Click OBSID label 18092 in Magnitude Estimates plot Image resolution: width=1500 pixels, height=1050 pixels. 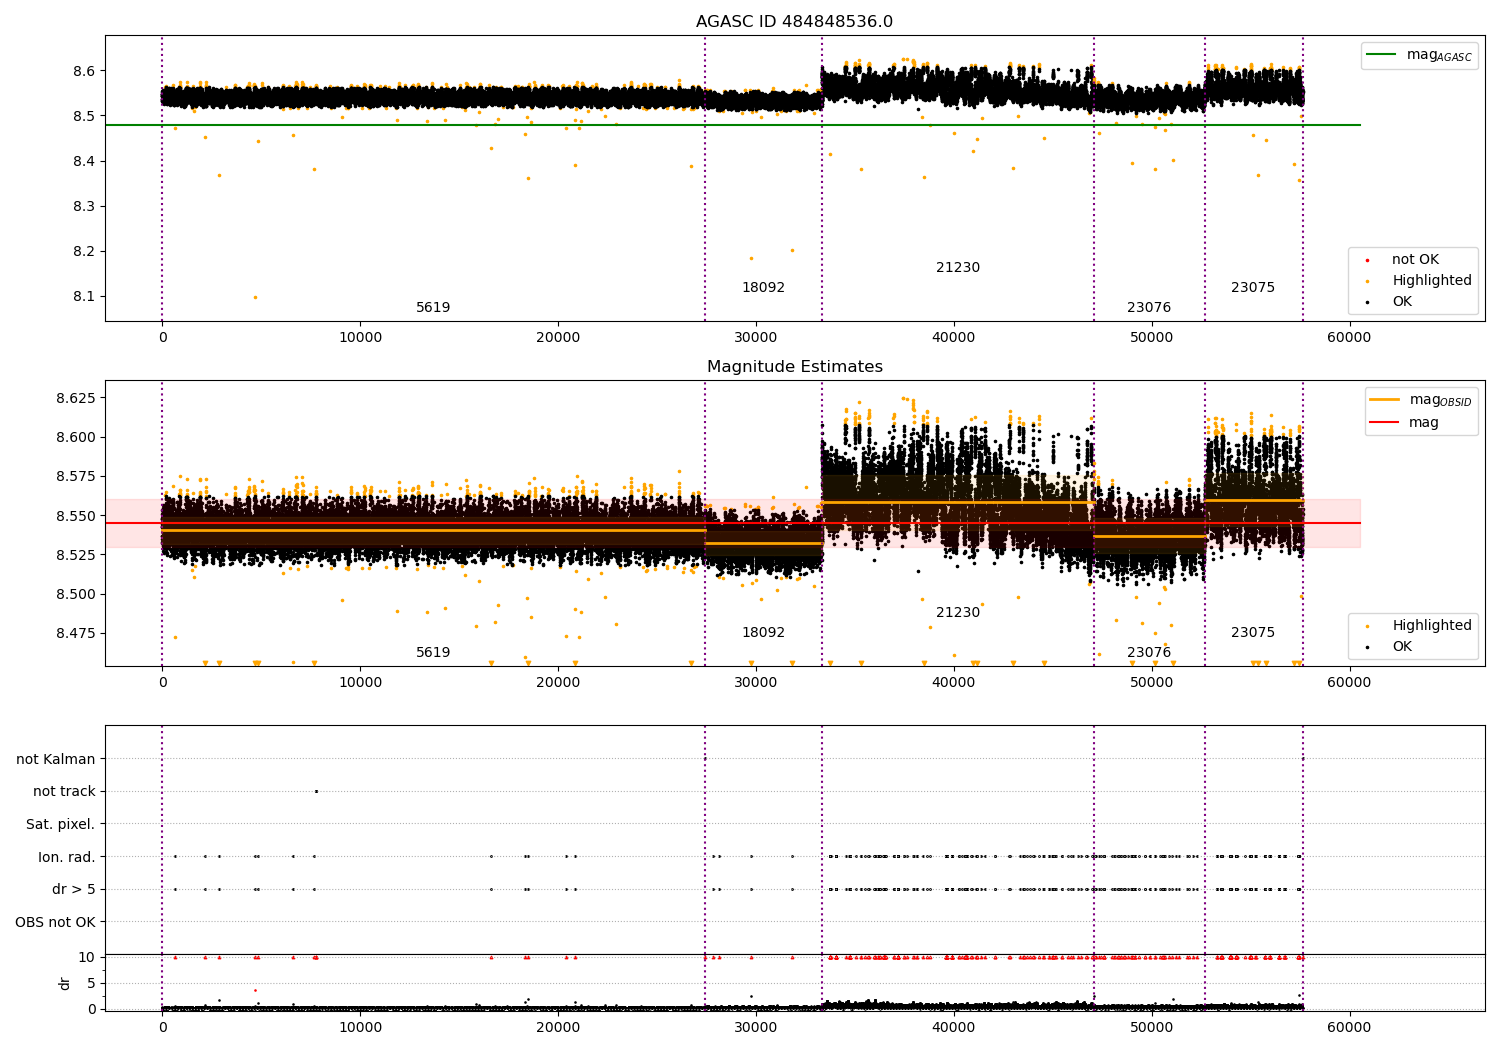(763, 633)
